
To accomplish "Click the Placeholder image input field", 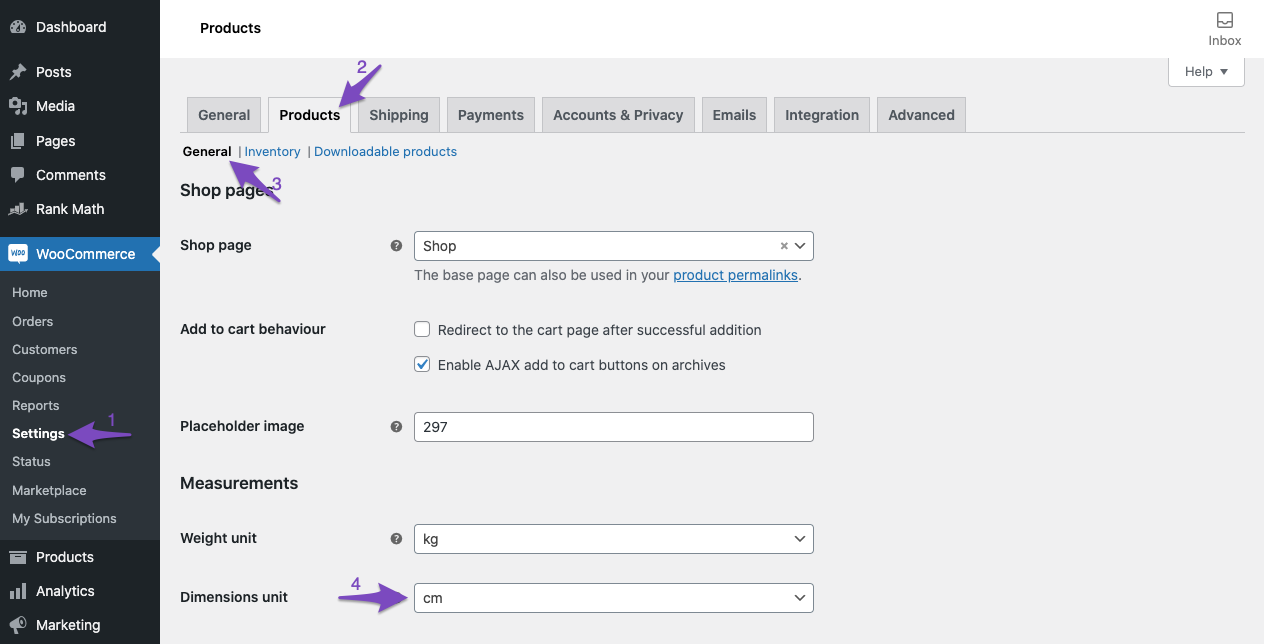I will [x=614, y=427].
